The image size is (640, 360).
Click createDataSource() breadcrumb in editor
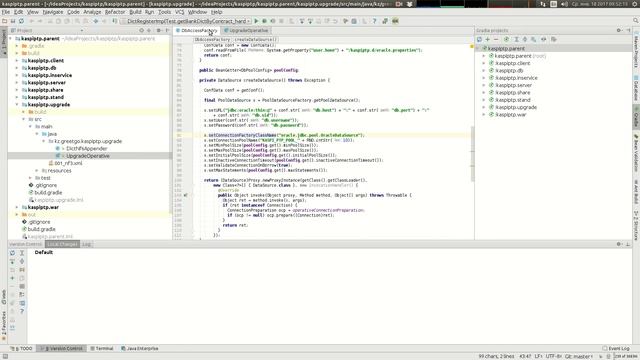tap(256, 40)
